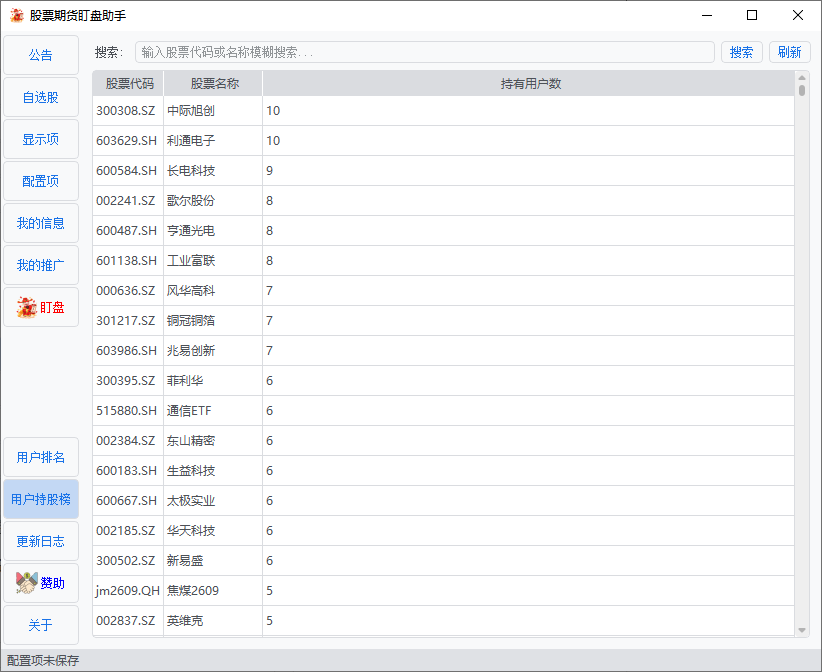
Task: Select code 301217.SZ
Action: 126,320
